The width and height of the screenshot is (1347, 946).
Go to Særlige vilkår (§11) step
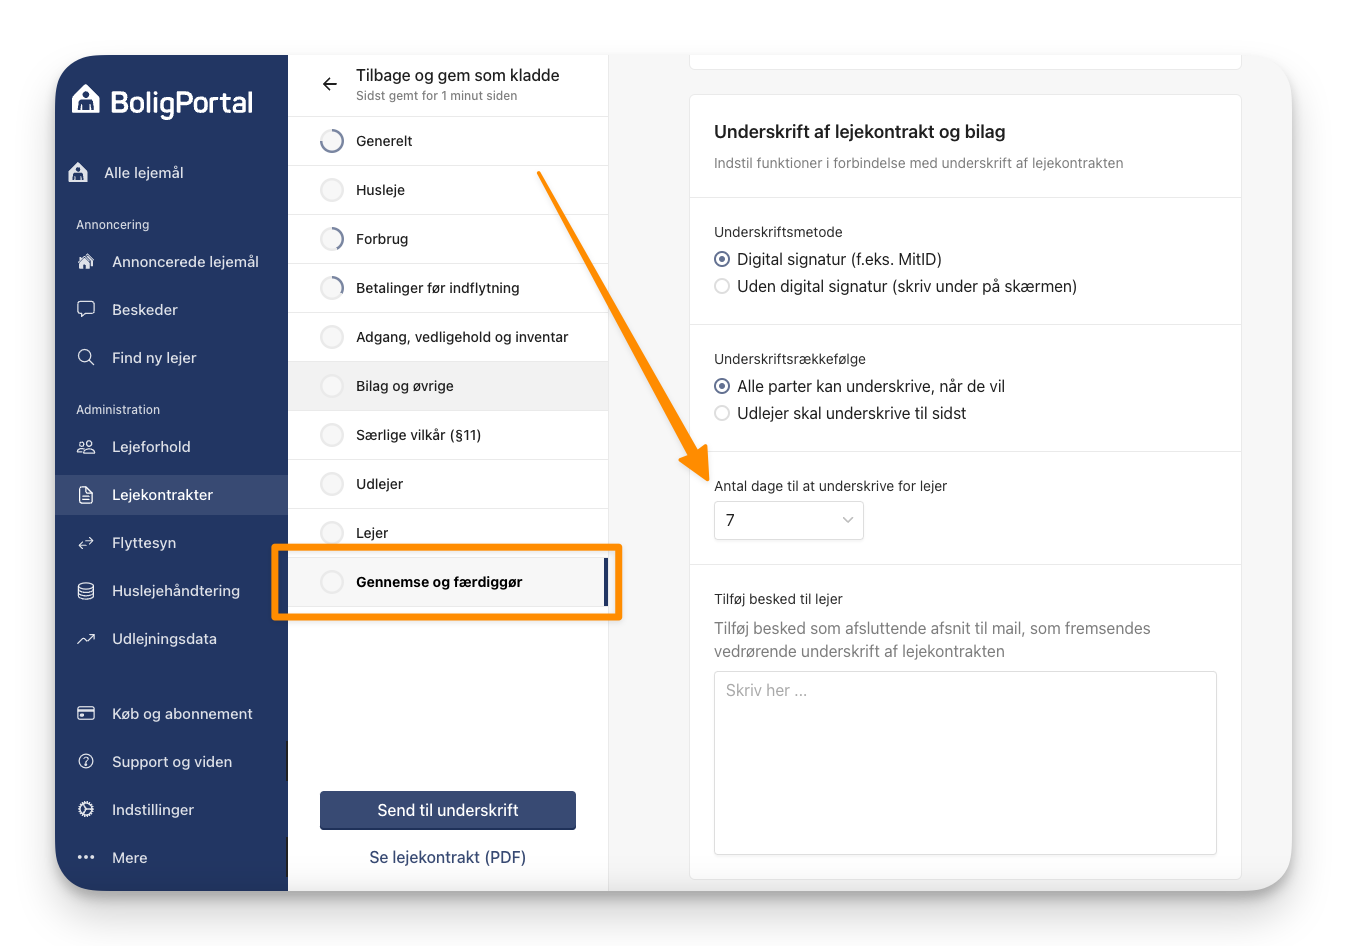(x=448, y=435)
